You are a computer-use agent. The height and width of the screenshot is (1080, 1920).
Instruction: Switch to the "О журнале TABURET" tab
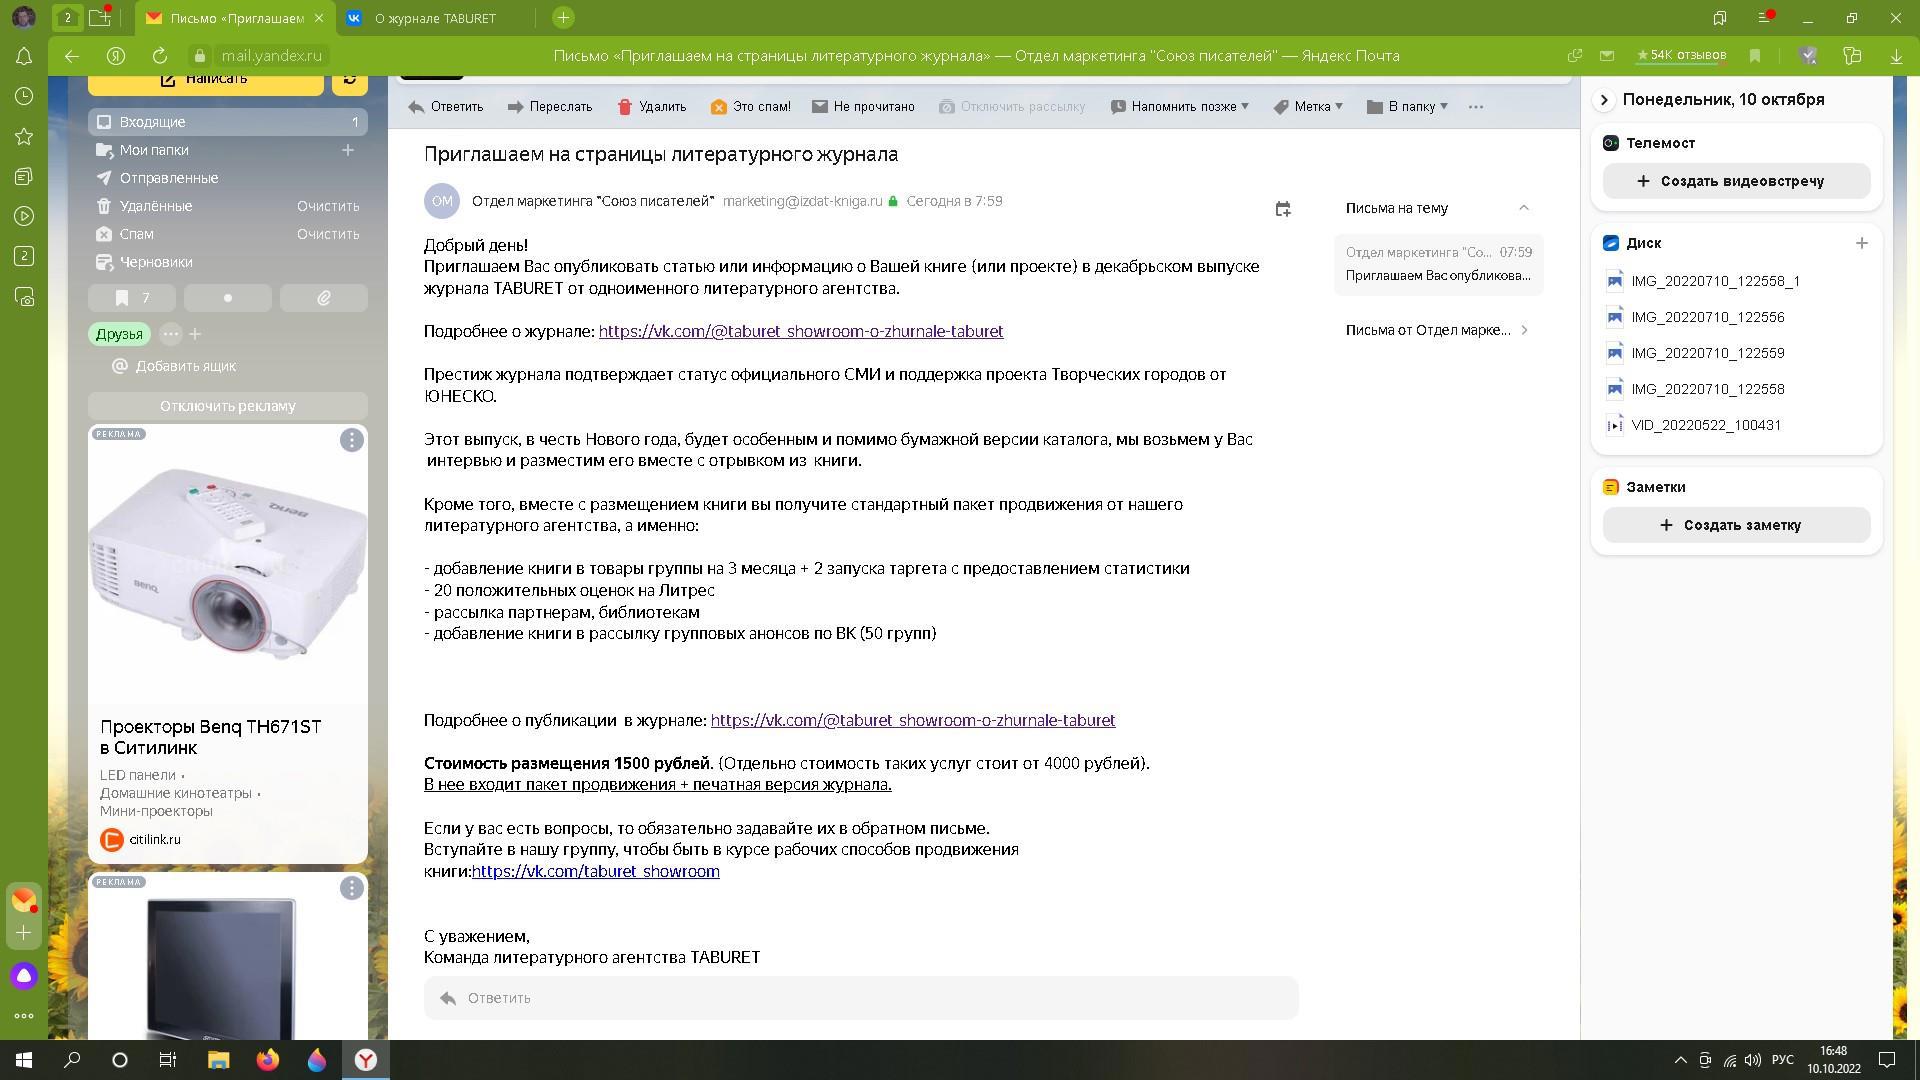tap(435, 18)
